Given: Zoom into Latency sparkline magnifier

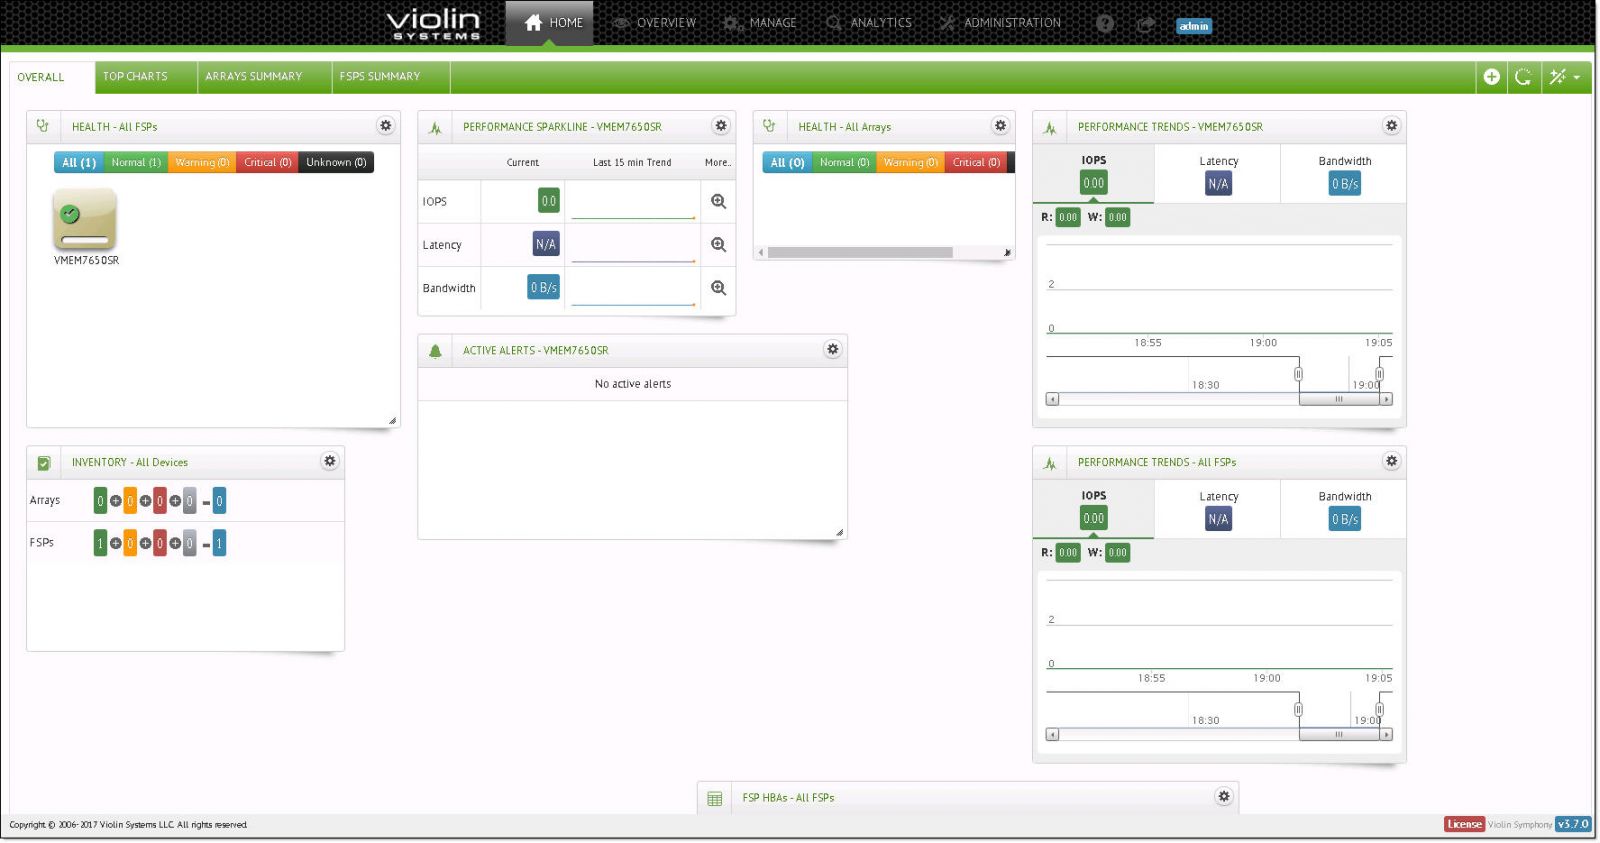Looking at the screenshot, I should pyautogui.click(x=718, y=244).
